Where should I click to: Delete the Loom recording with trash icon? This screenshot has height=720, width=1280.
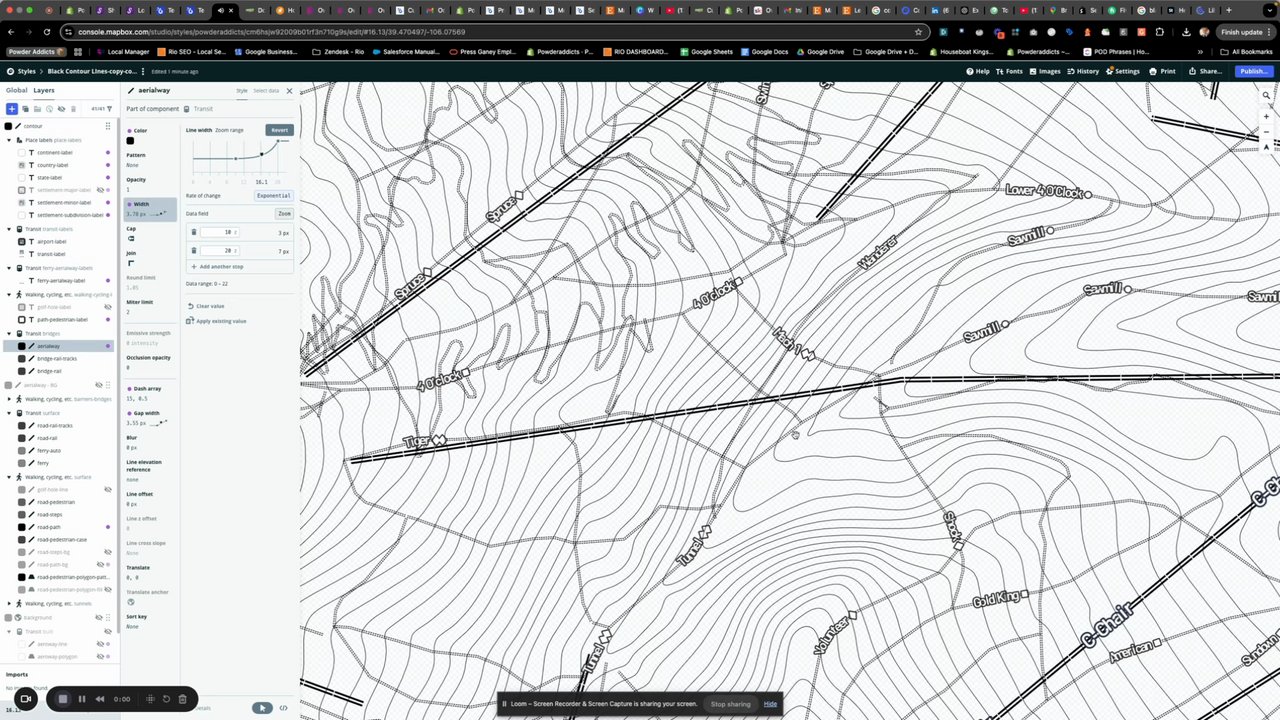click(x=182, y=699)
